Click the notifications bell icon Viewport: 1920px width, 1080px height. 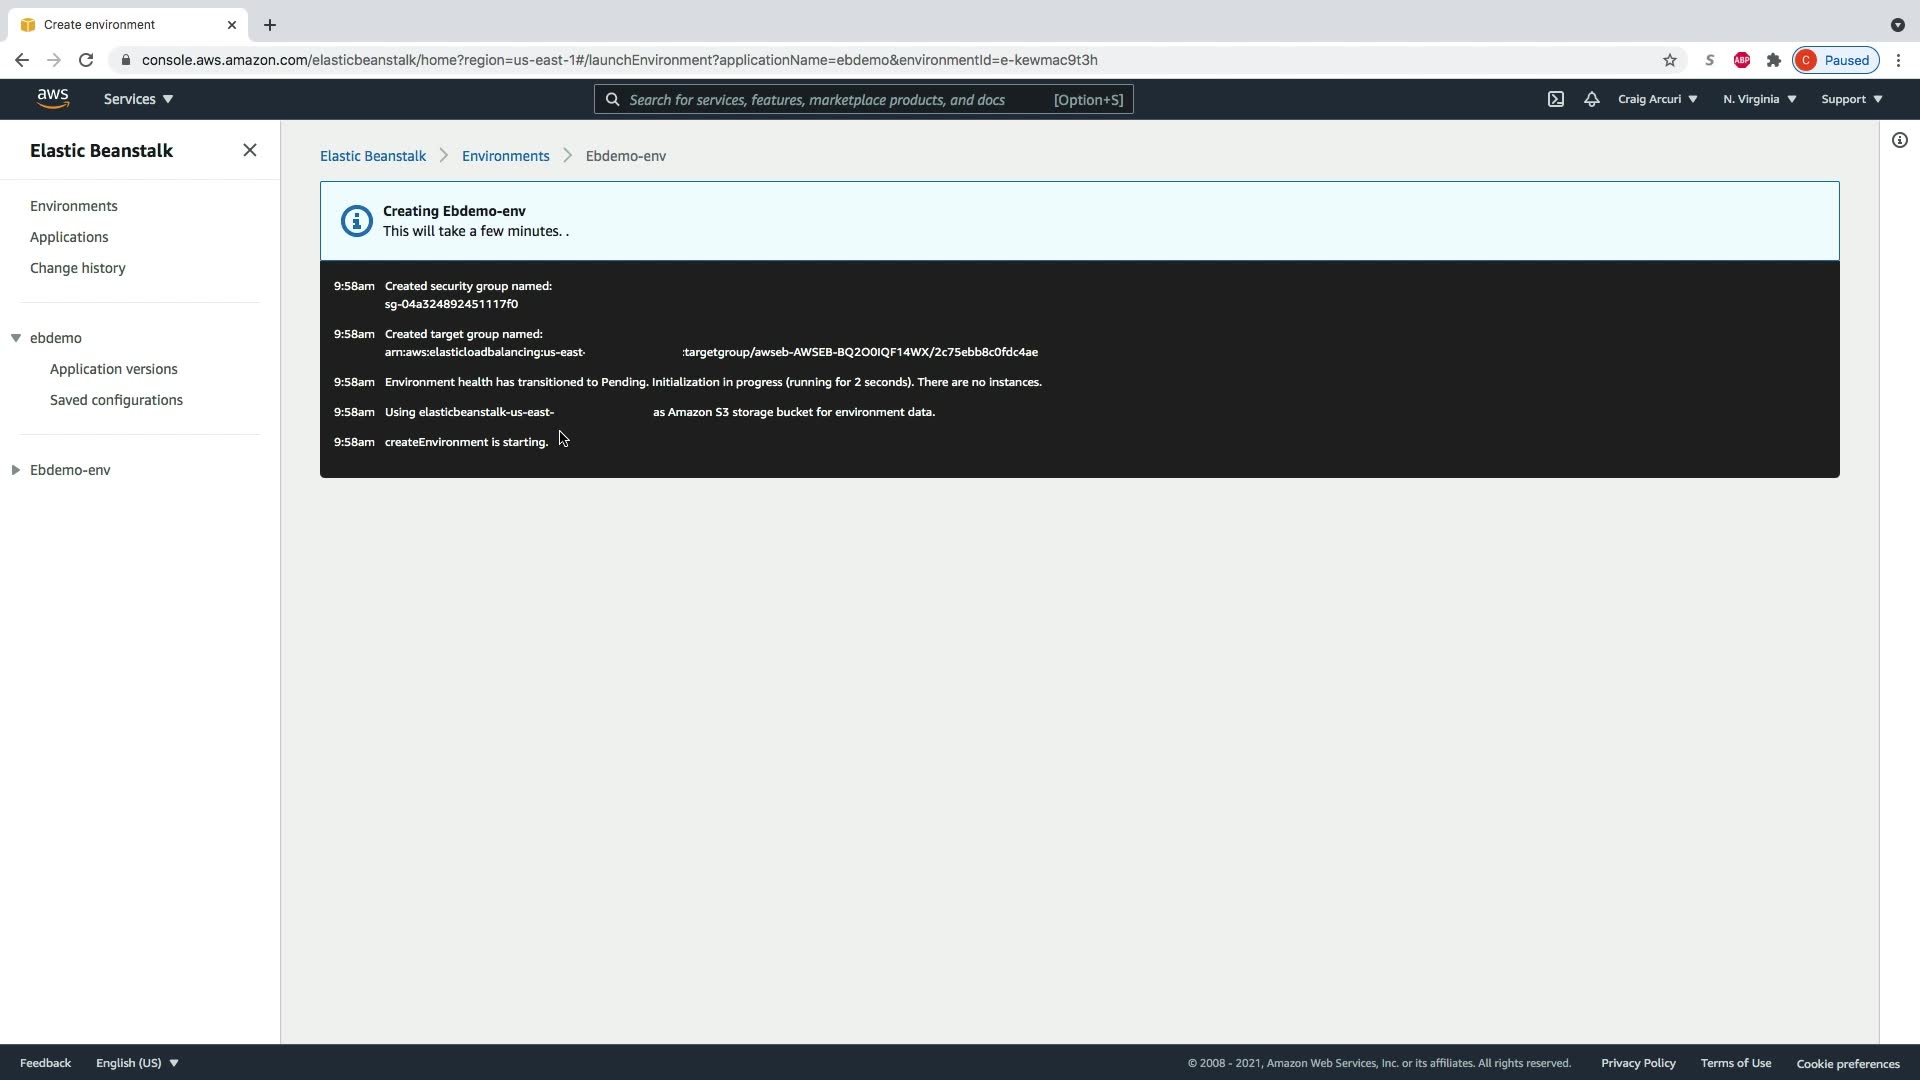point(1591,99)
